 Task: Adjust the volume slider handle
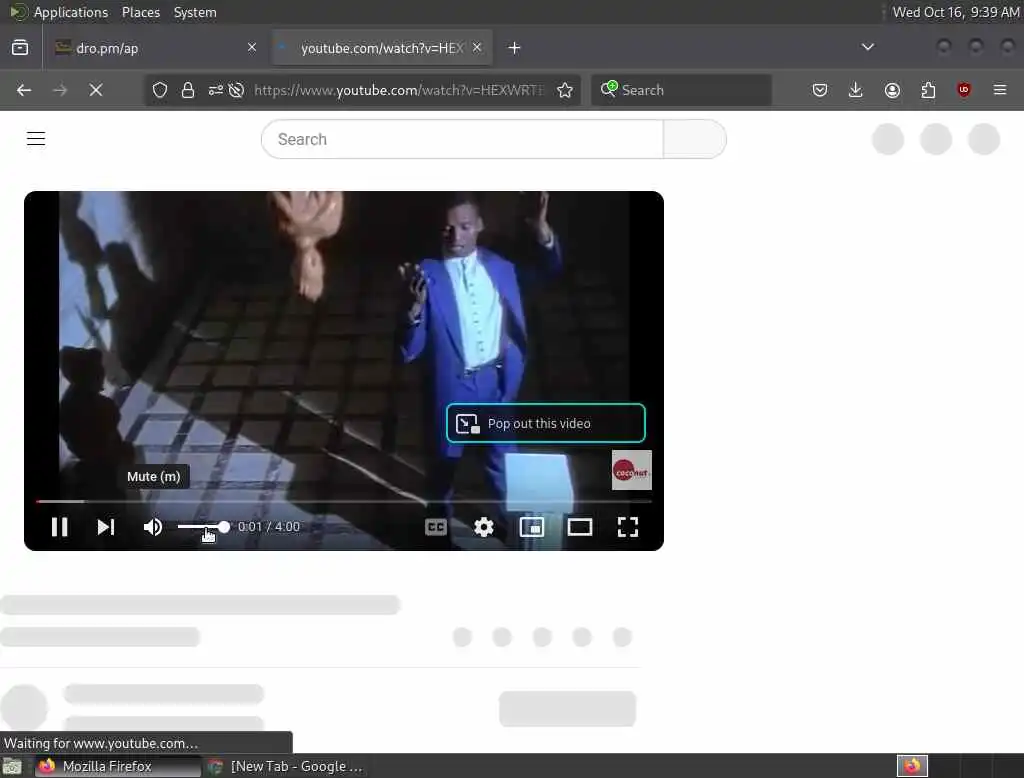[224, 527]
